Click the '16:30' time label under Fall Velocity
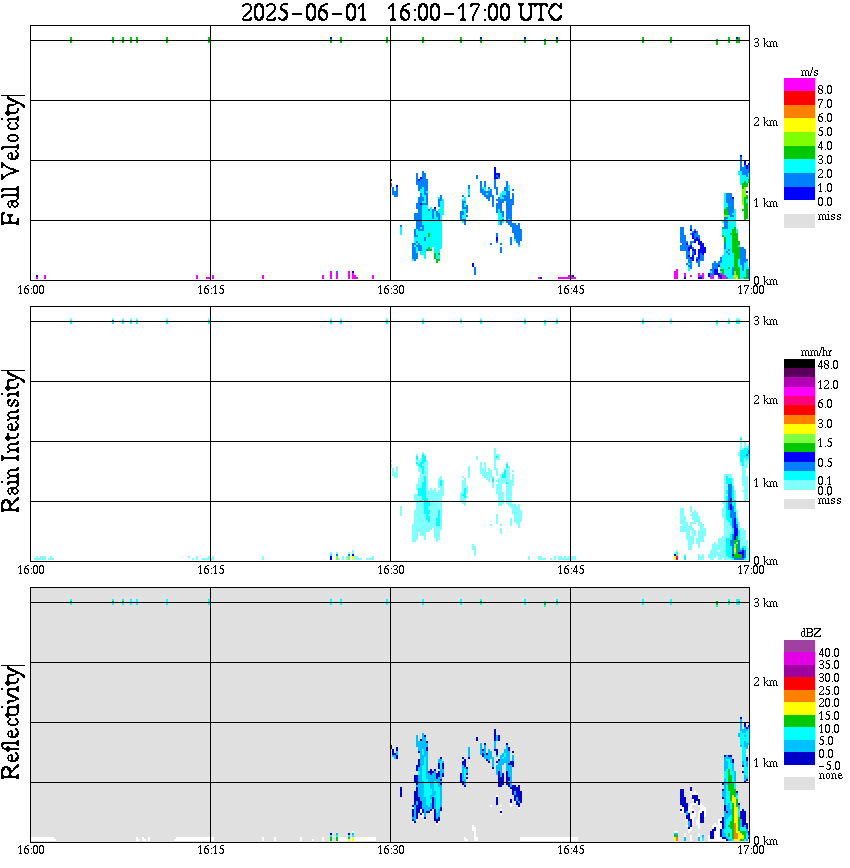Image resolution: width=850 pixels, height=868 pixels. point(391,290)
